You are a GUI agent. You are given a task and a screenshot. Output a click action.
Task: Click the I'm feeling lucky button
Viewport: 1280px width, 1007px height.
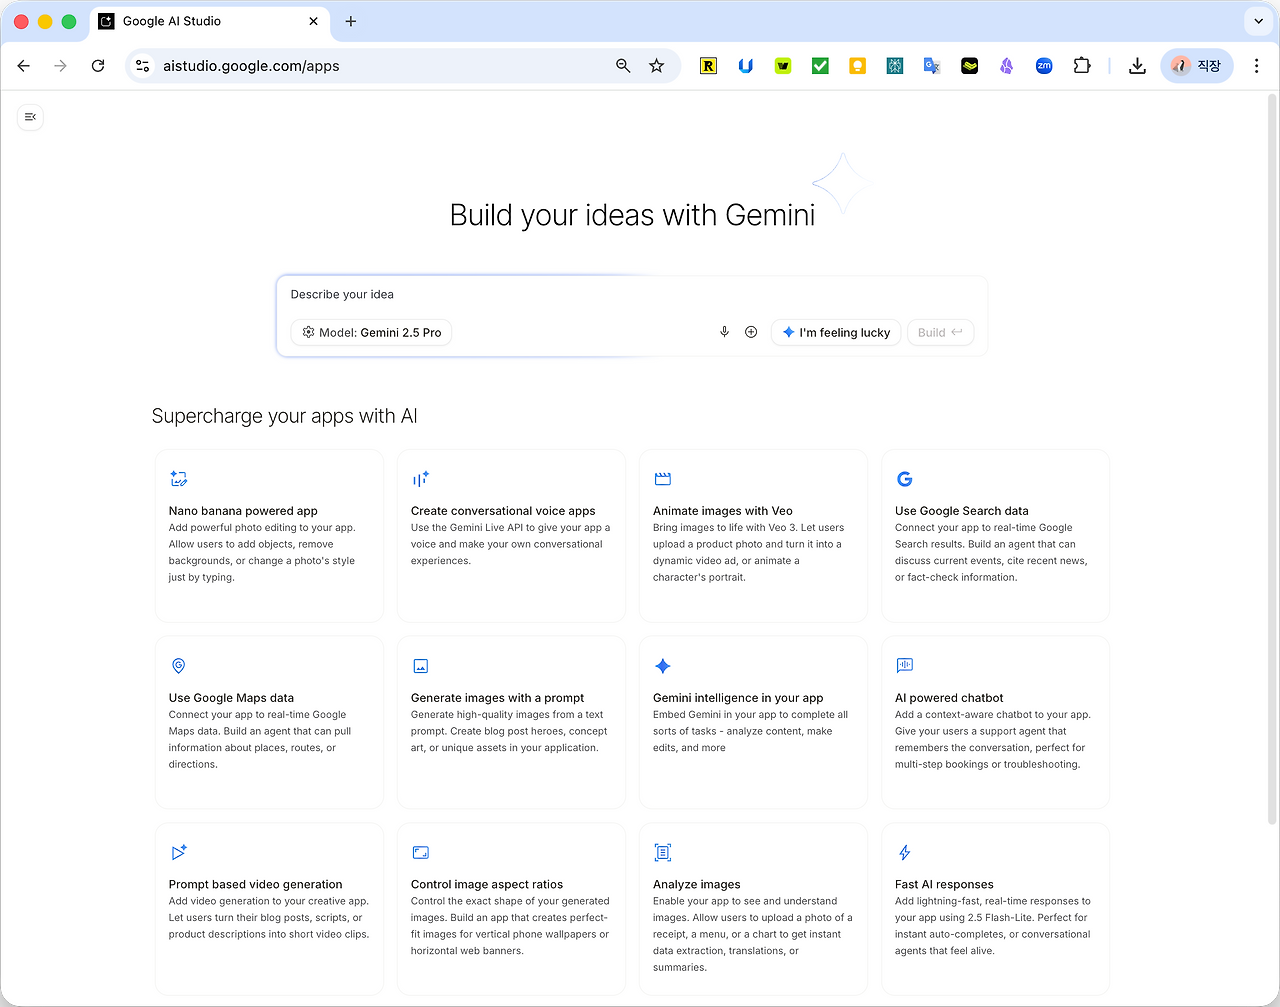click(836, 332)
